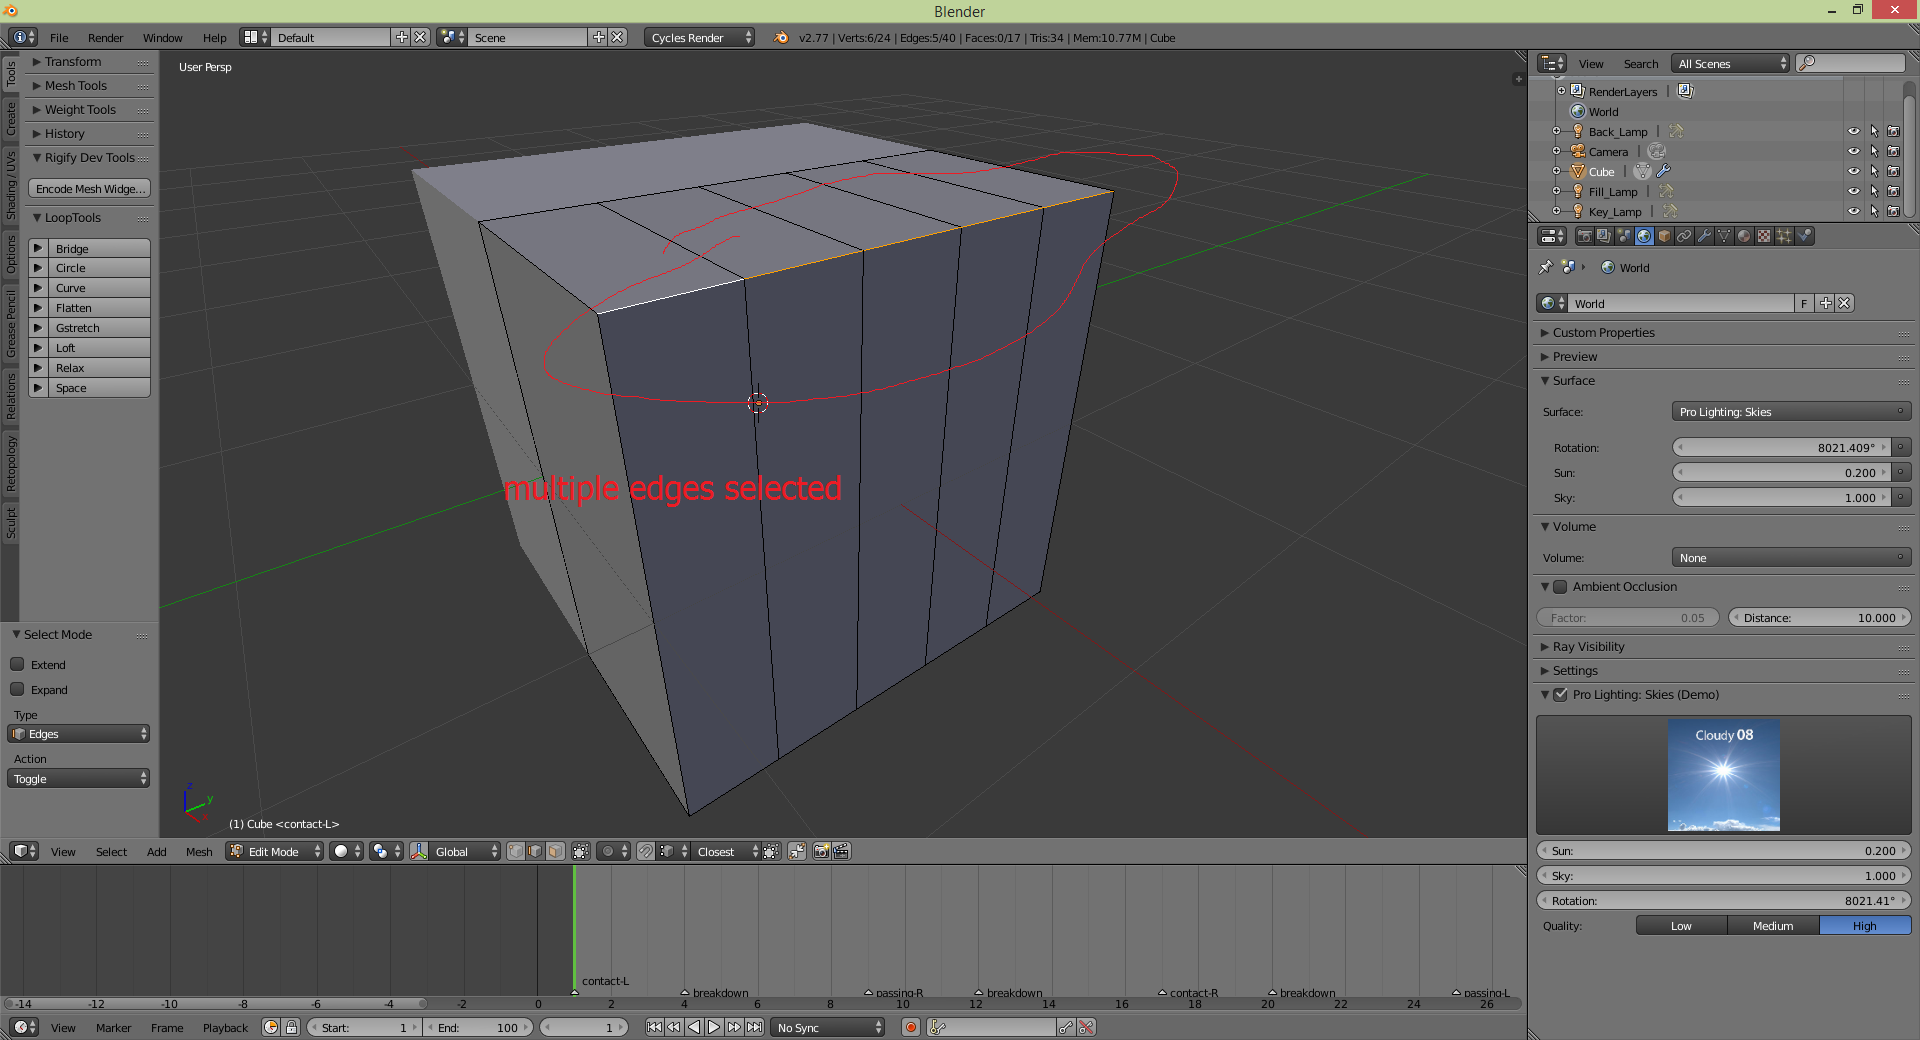Open the Surface Pro Lighting: Skies dropdown
This screenshot has width=1920, height=1040.
1791,411
